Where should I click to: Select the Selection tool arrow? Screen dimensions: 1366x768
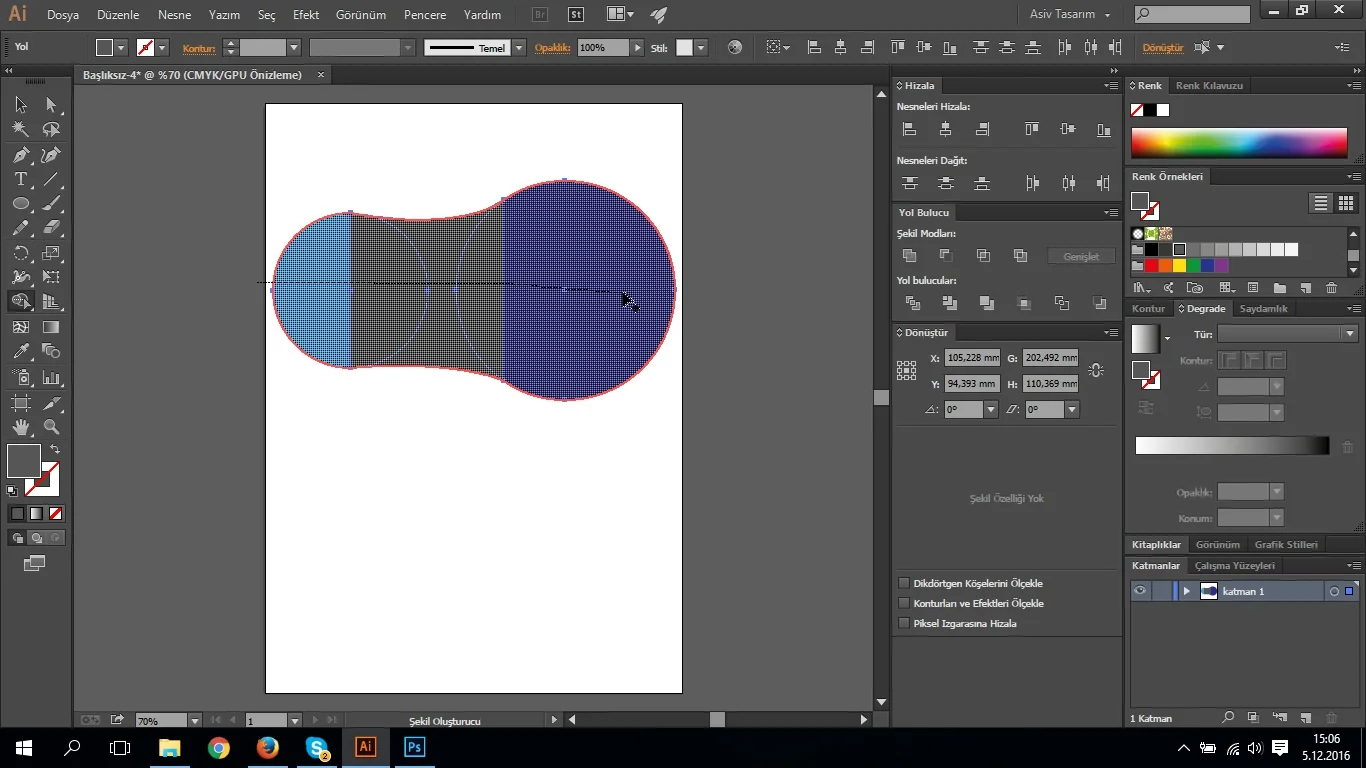(x=21, y=105)
